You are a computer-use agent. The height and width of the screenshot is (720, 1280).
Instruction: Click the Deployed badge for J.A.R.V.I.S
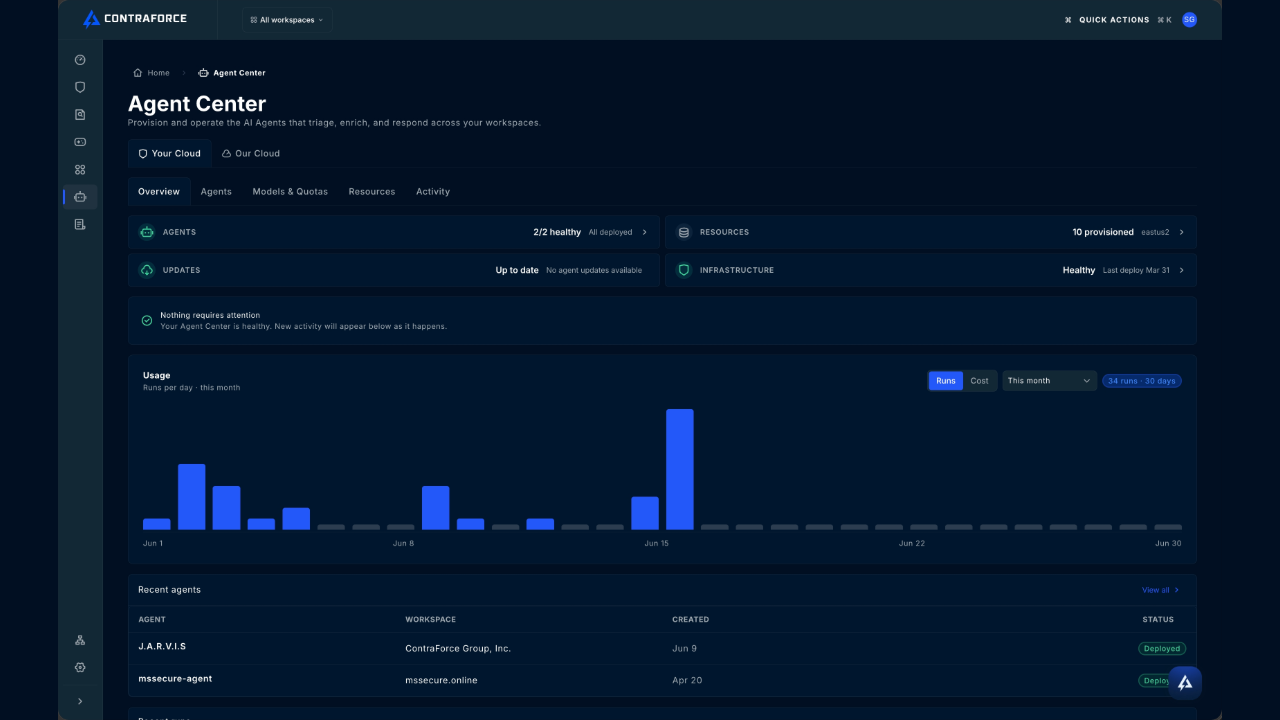[x=1162, y=649]
